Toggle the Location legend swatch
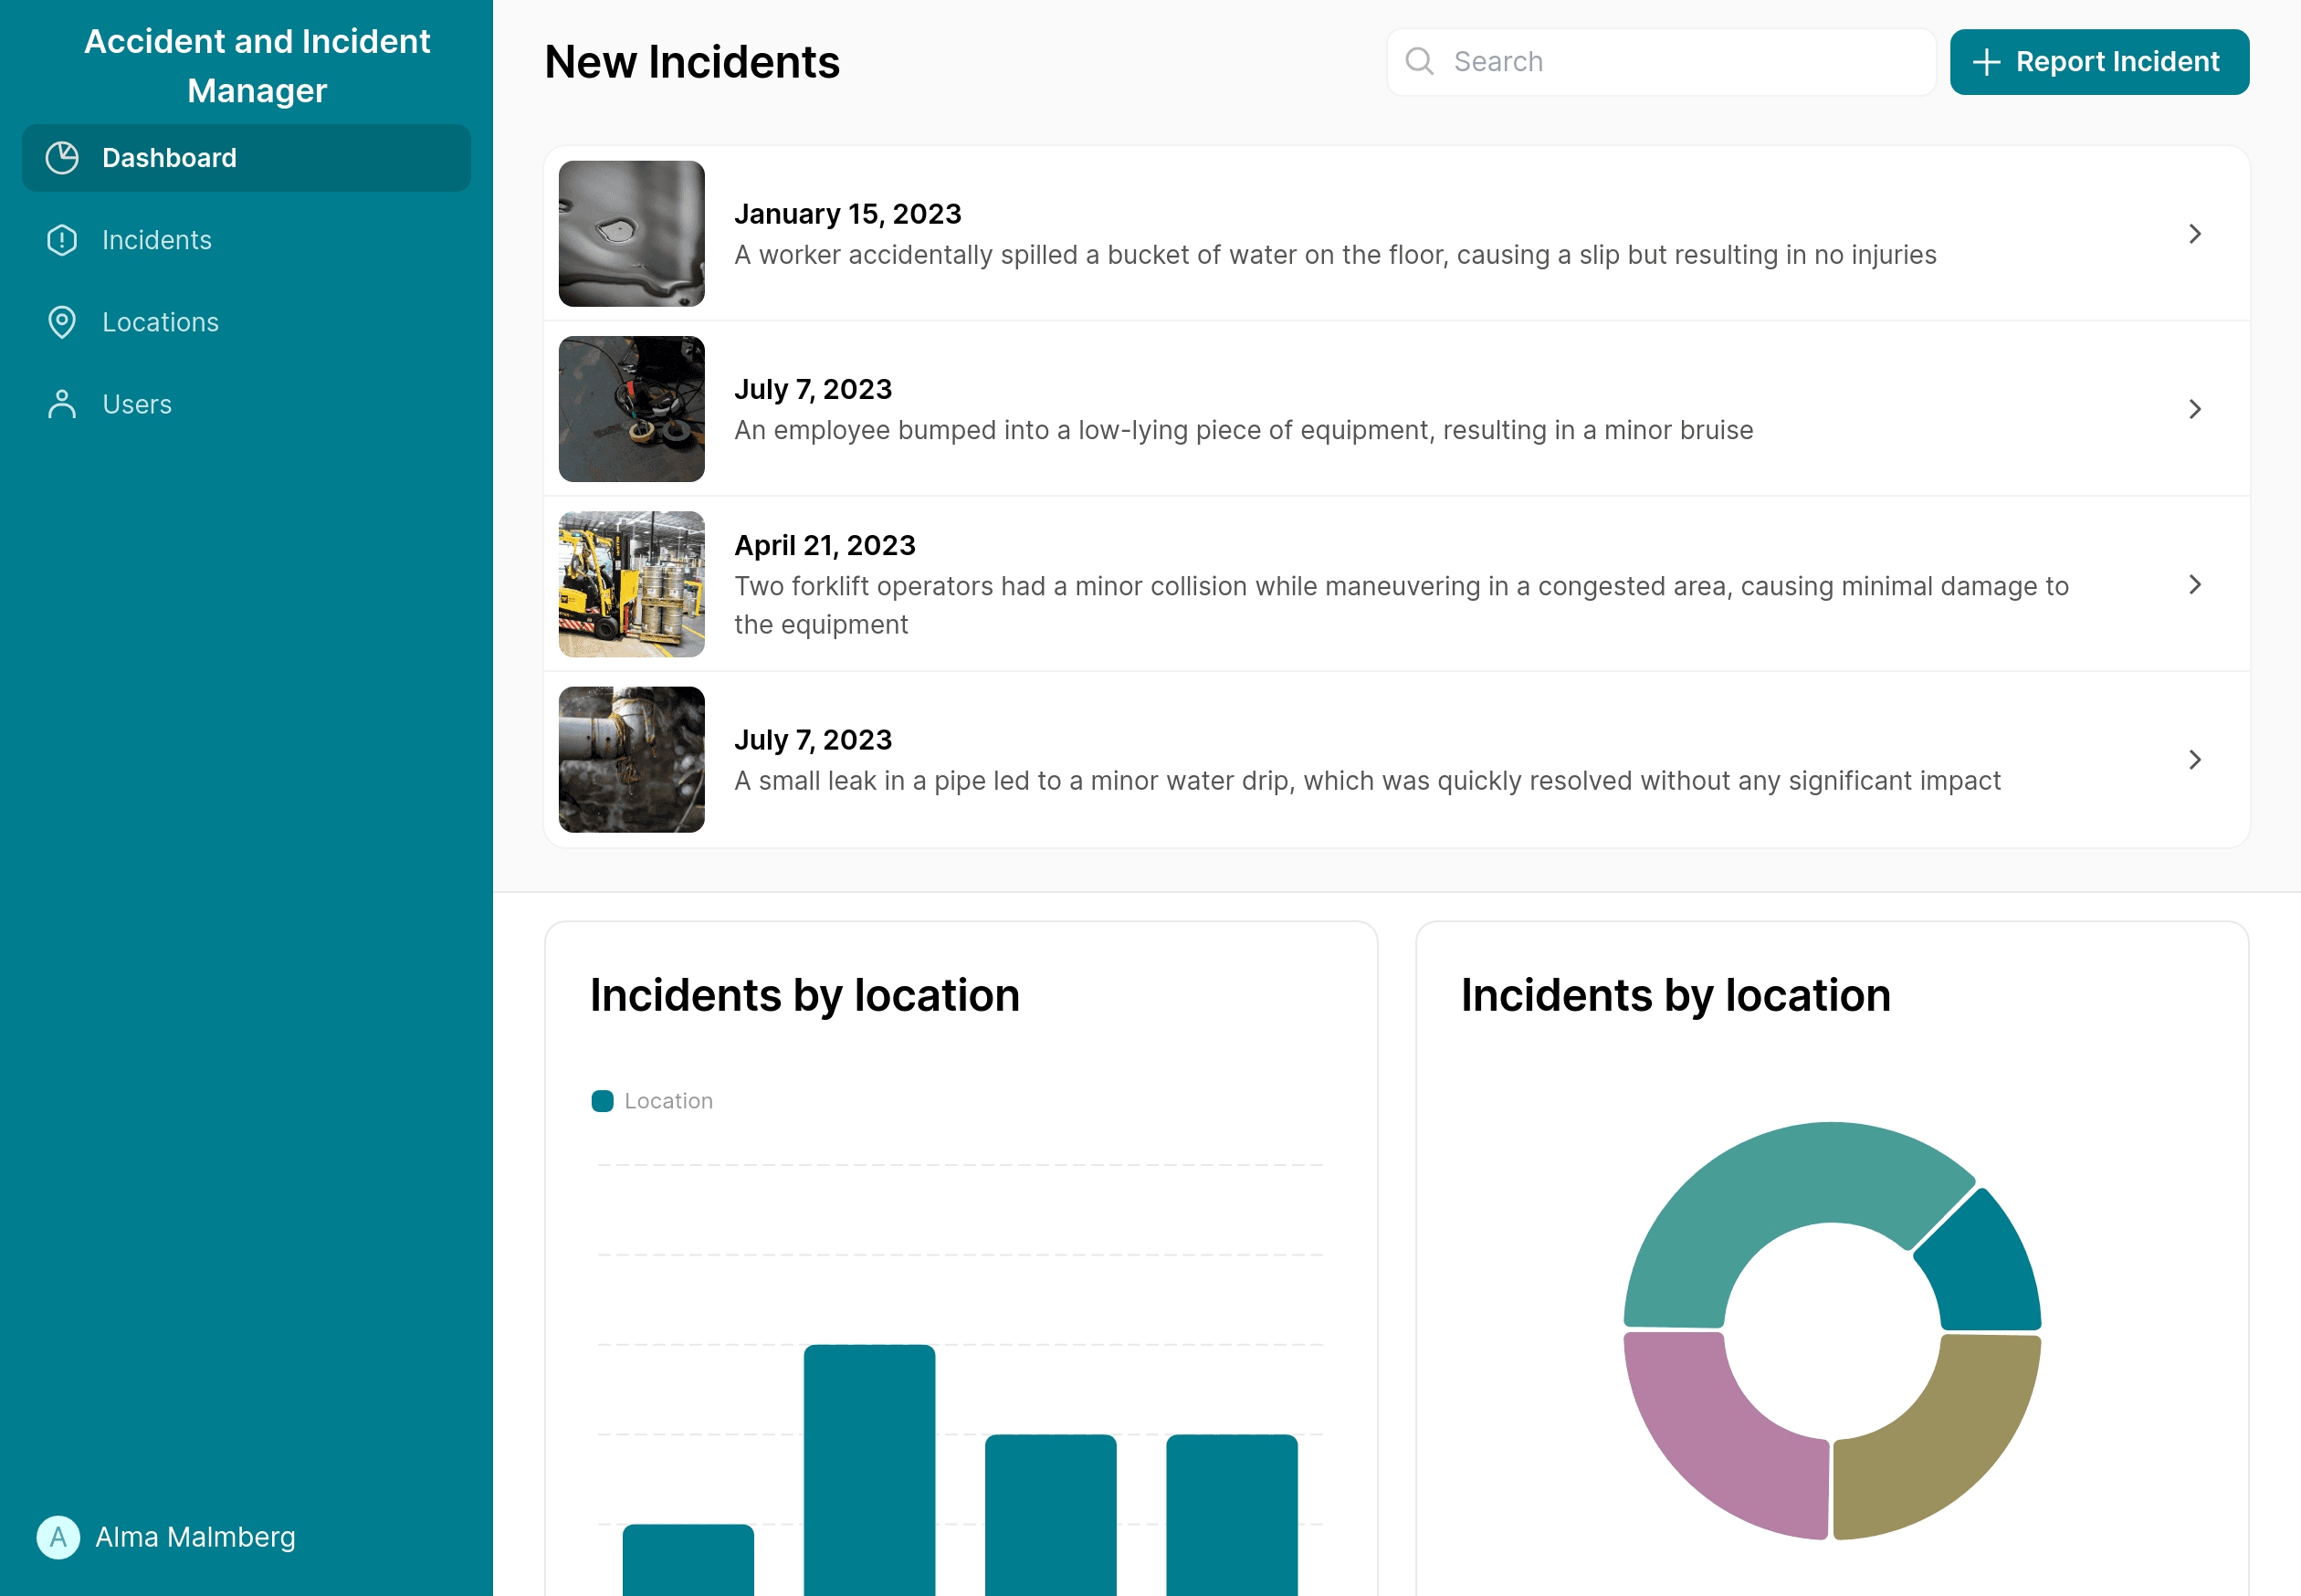Viewport: 2301px width, 1596px height. [x=602, y=1101]
